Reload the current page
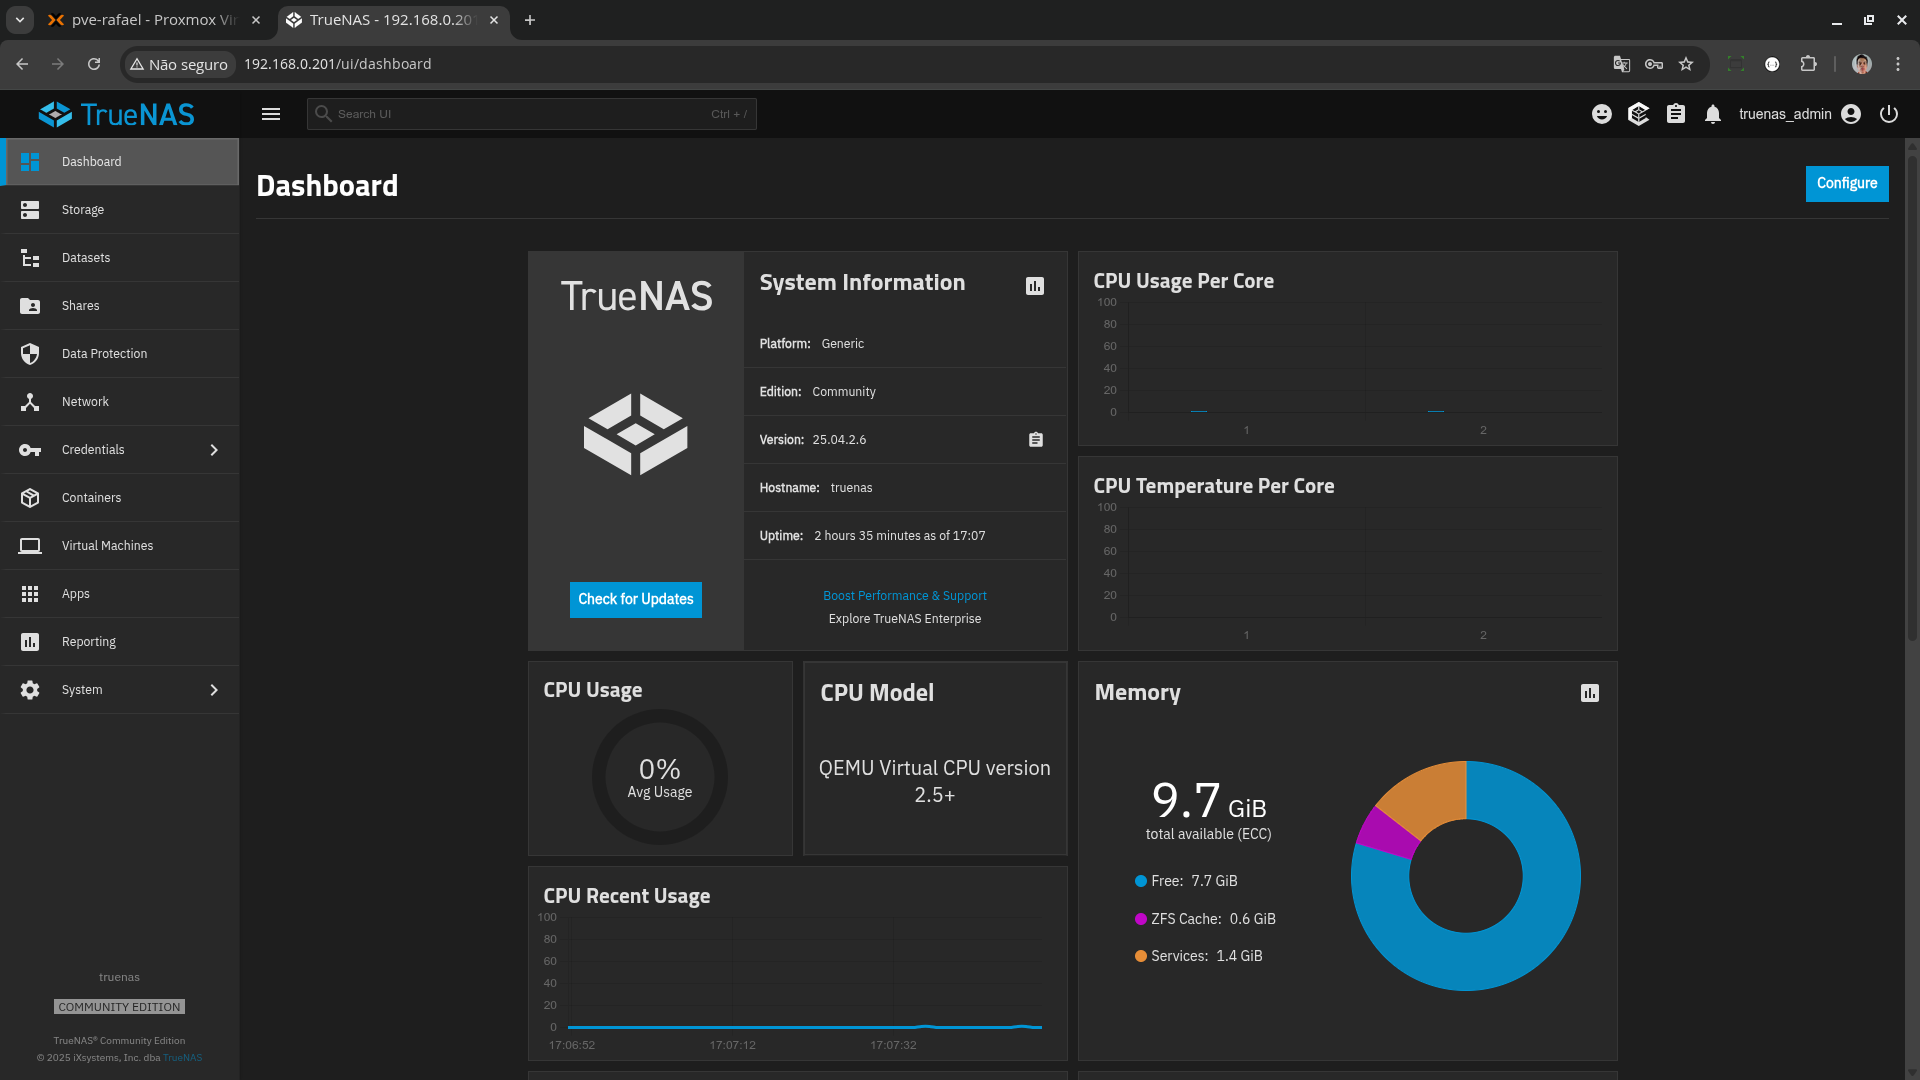1920x1080 pixels. click(94, 64)
